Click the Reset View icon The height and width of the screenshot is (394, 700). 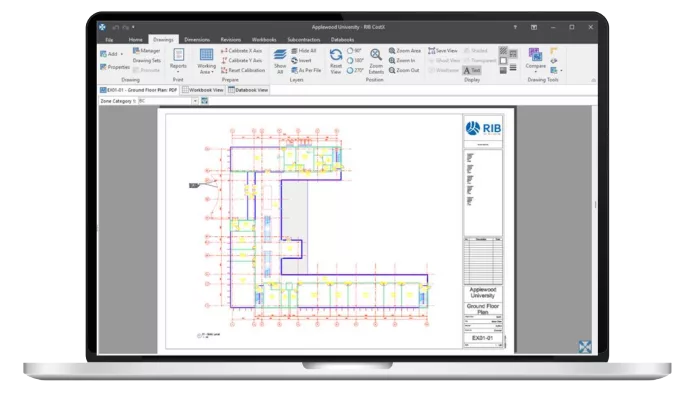coord(336,55)
